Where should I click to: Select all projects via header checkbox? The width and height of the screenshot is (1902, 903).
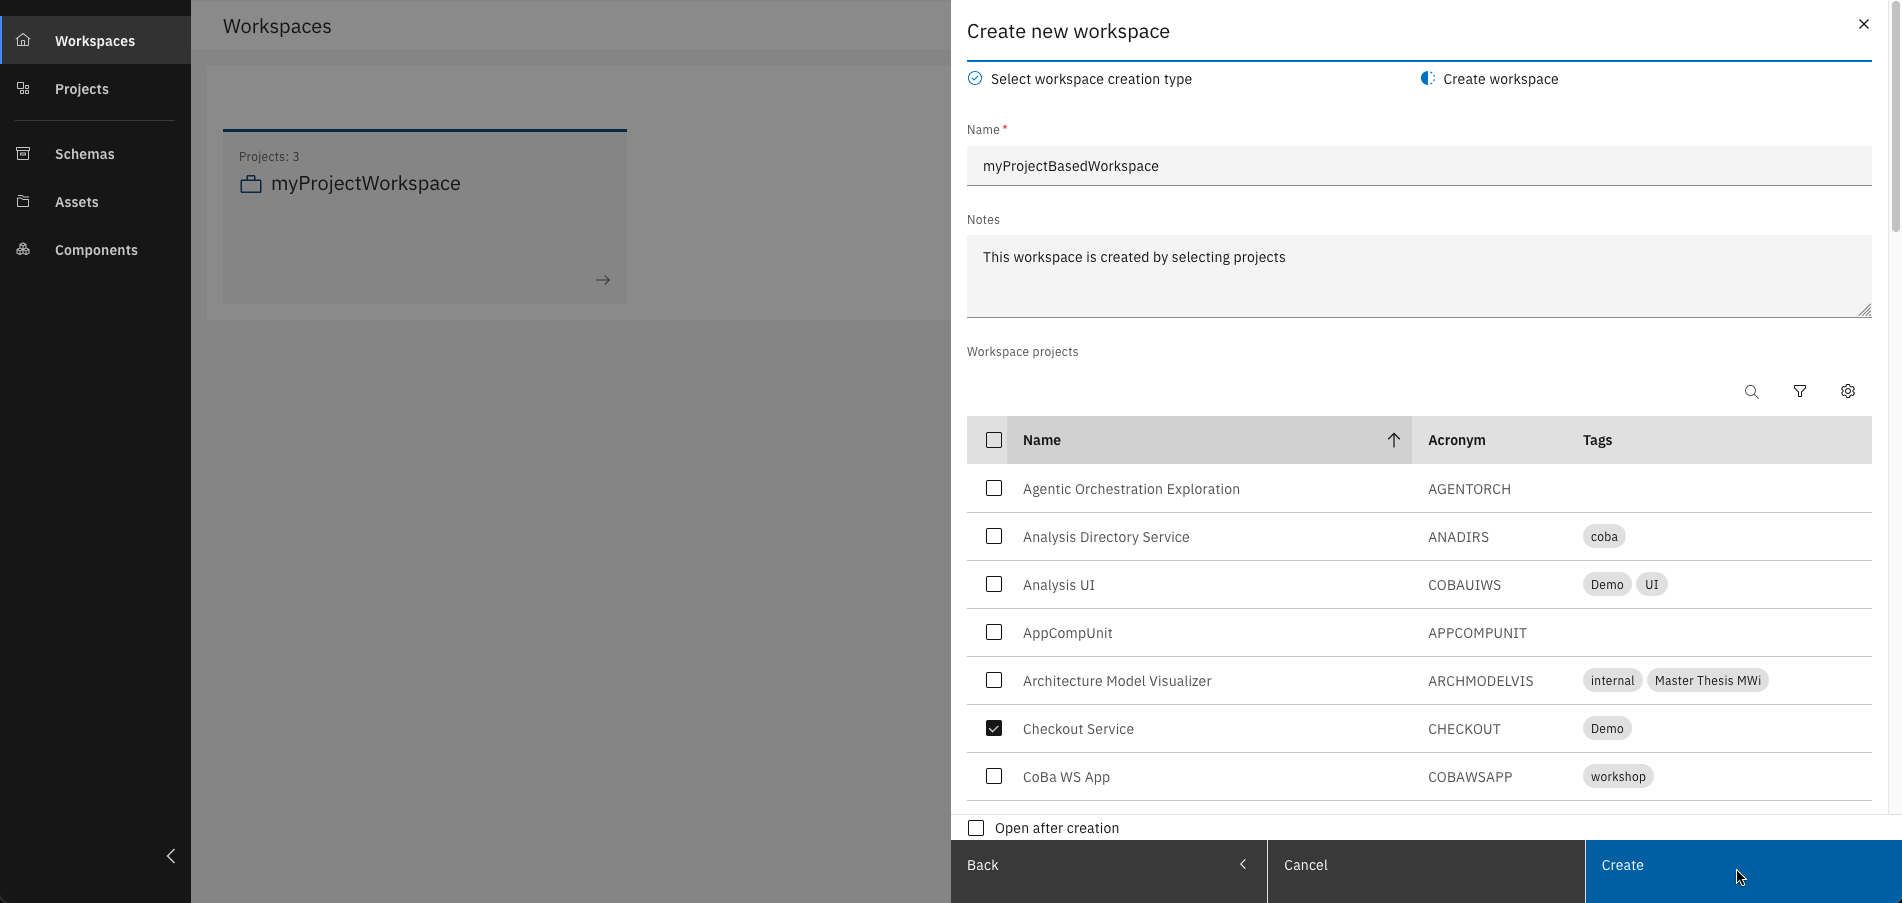click(x=993, y=440)
